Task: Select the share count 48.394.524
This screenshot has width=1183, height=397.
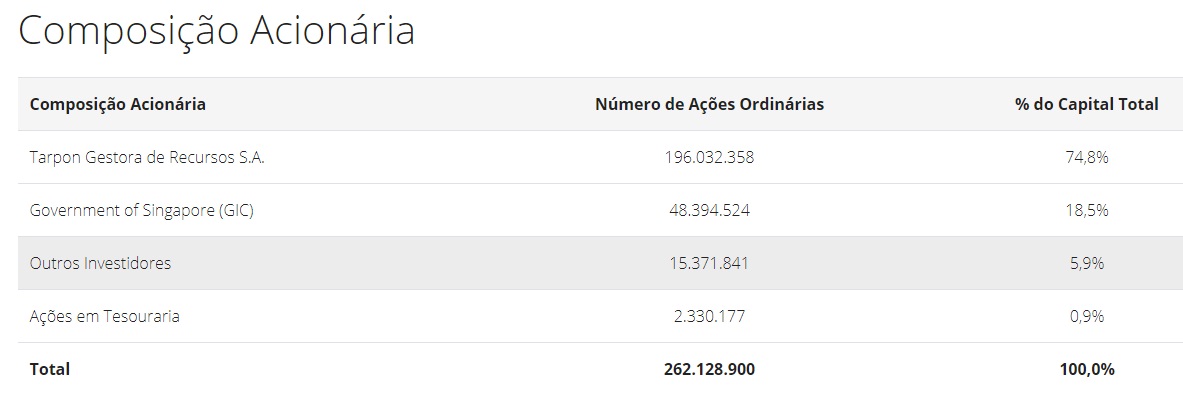Action: (x=709, y=211)
